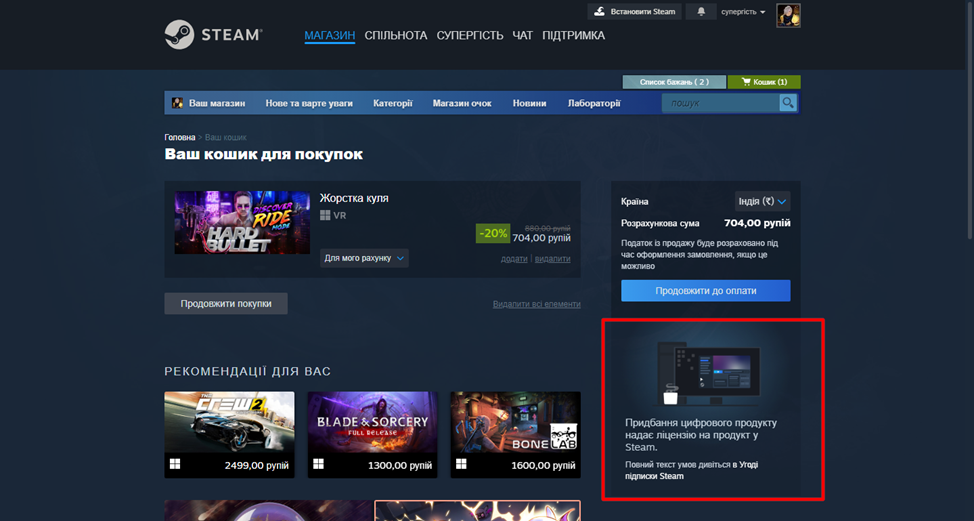Click the Steam logo in header
Viewport: 974px width, 521px height.
pyautogui.click(x=214, y=35)
